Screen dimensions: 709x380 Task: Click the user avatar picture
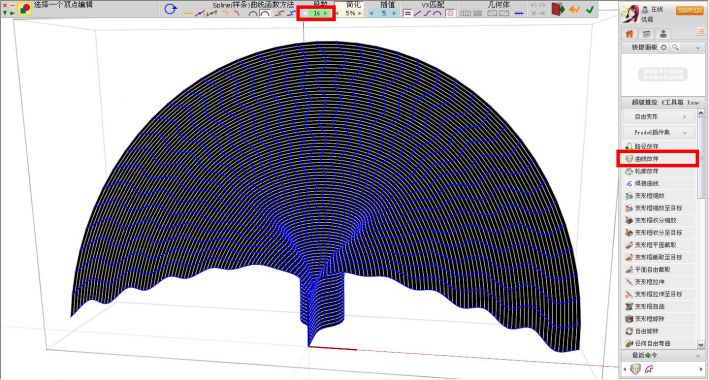pos(630,14)
